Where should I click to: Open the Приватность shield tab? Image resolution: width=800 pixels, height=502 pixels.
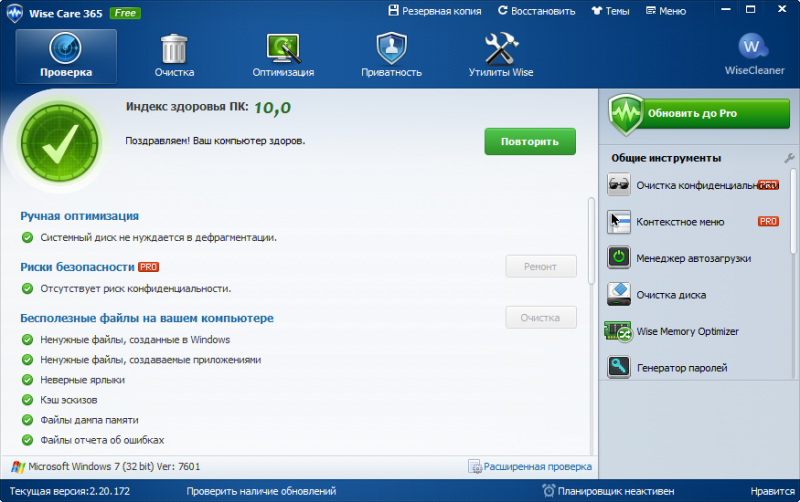(x=391, y=56)
